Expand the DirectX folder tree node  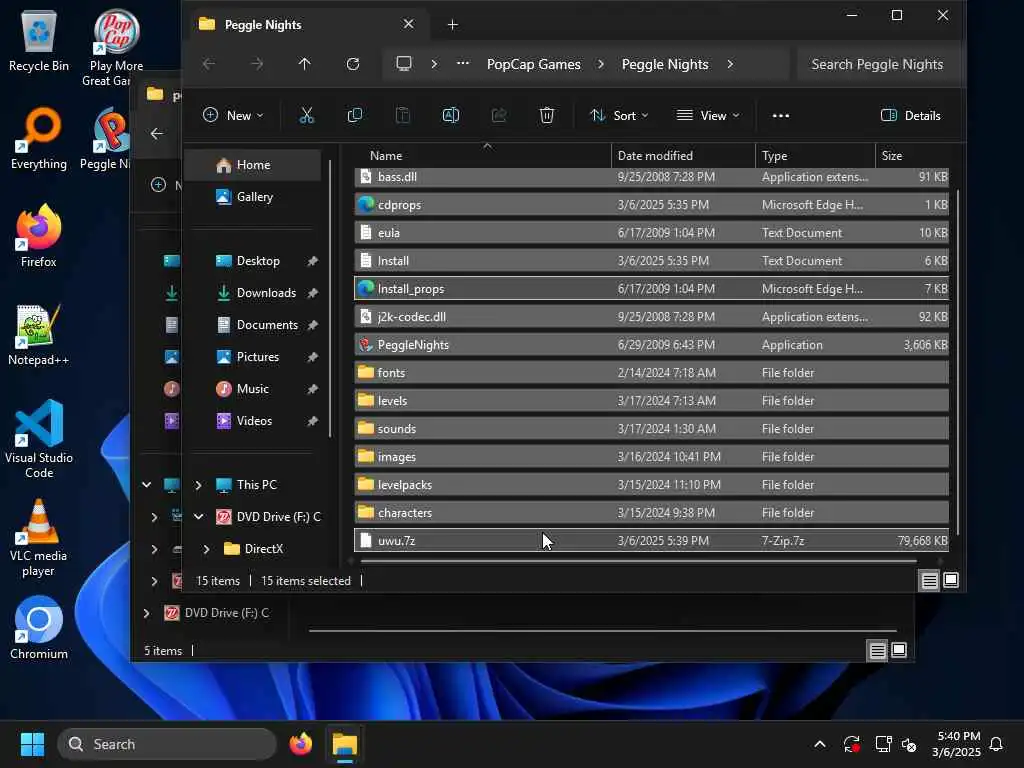coord(206,549)
